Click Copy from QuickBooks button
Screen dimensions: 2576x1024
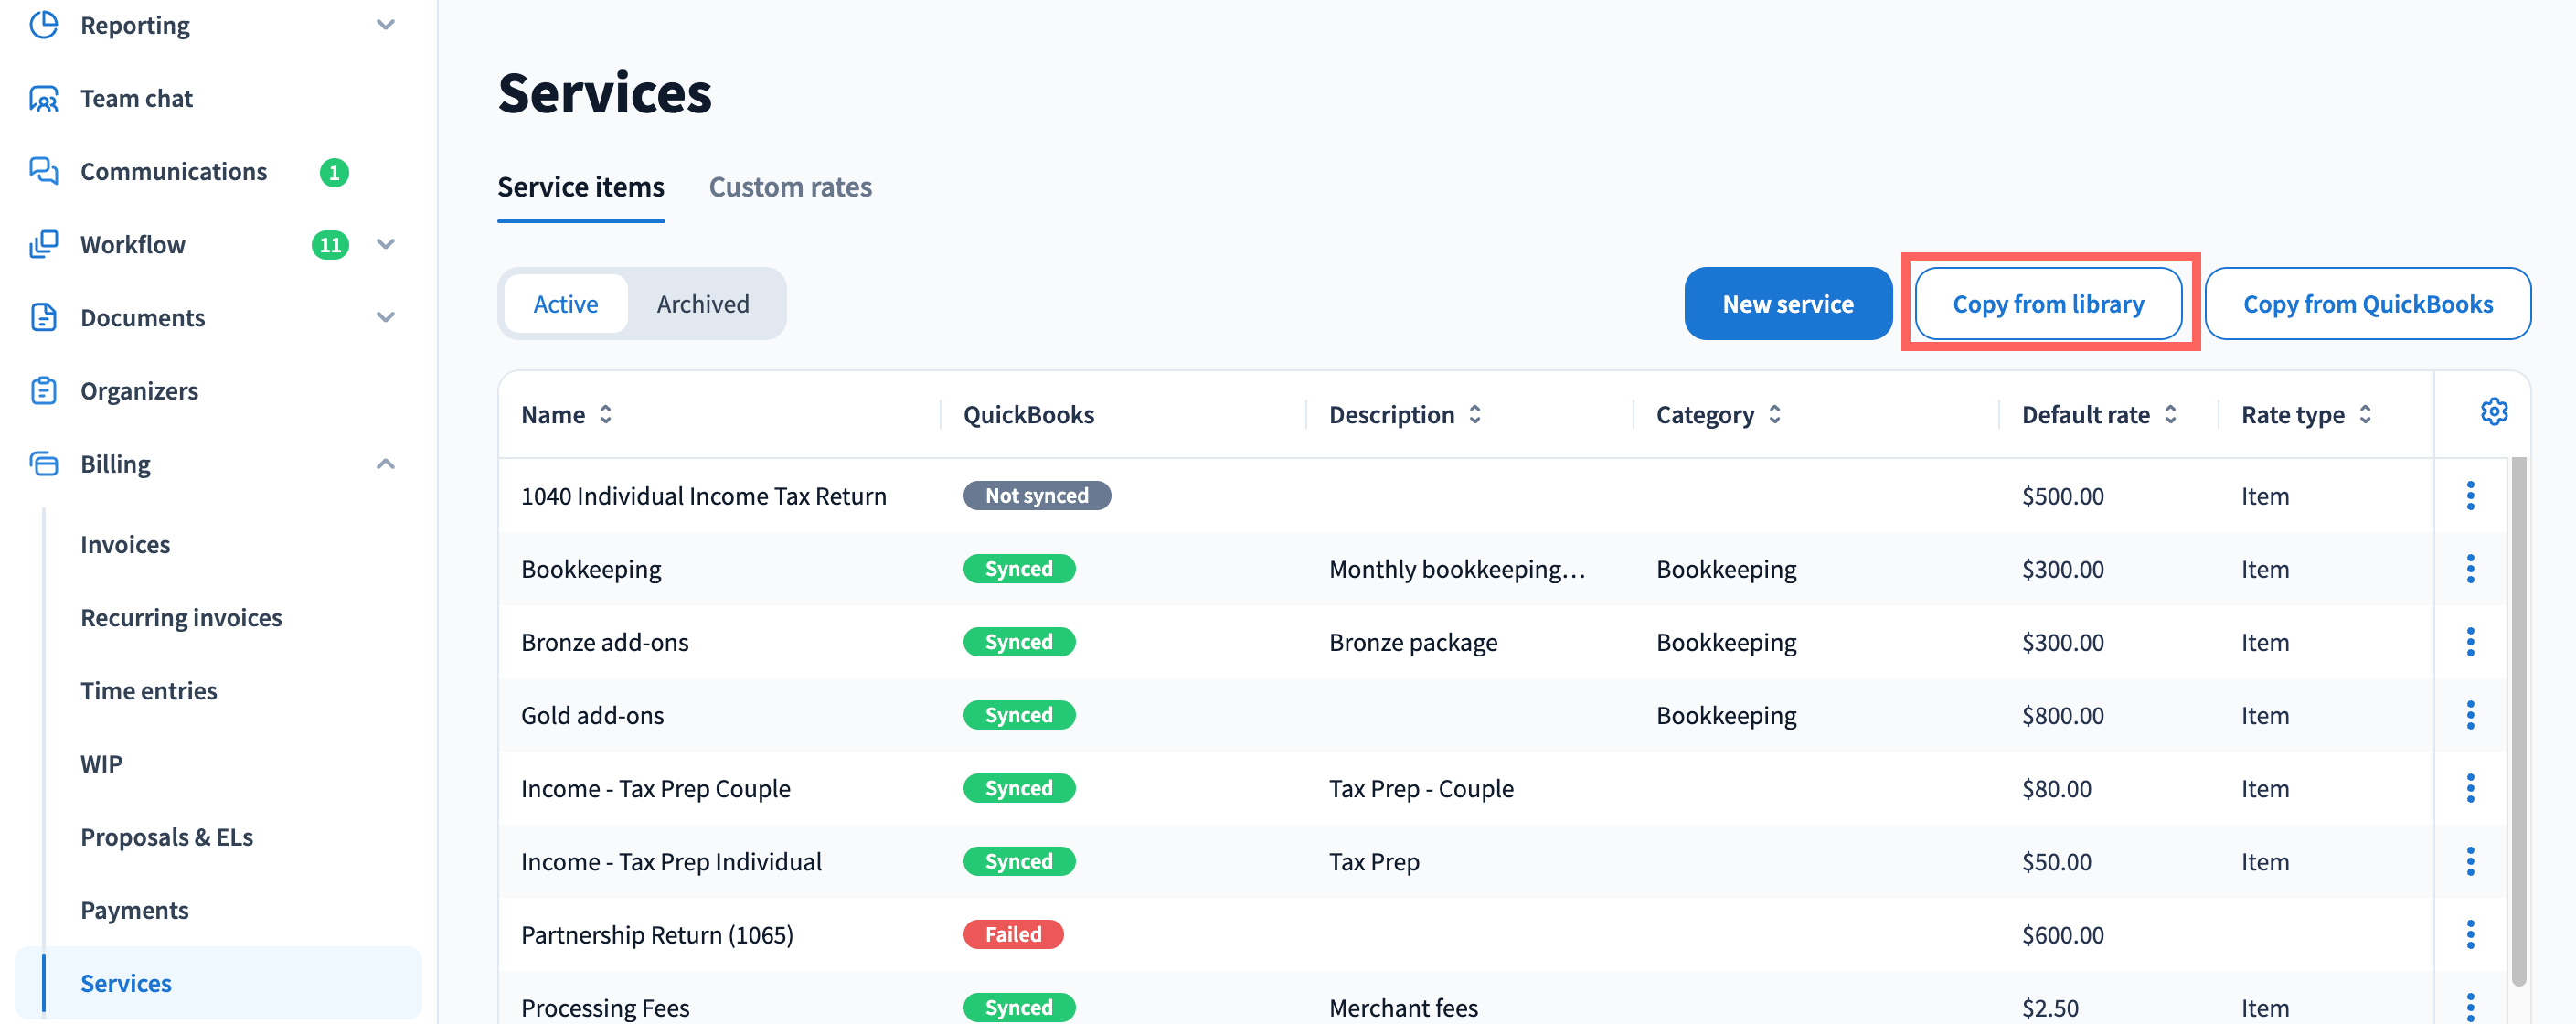tap(2367, 304)
